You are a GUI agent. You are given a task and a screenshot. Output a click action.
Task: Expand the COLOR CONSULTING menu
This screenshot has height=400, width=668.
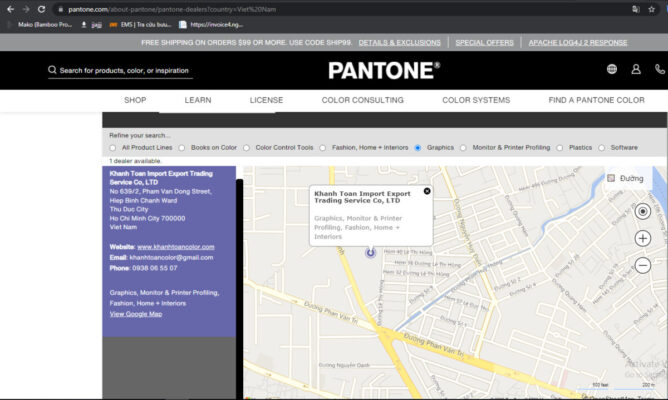362,100
